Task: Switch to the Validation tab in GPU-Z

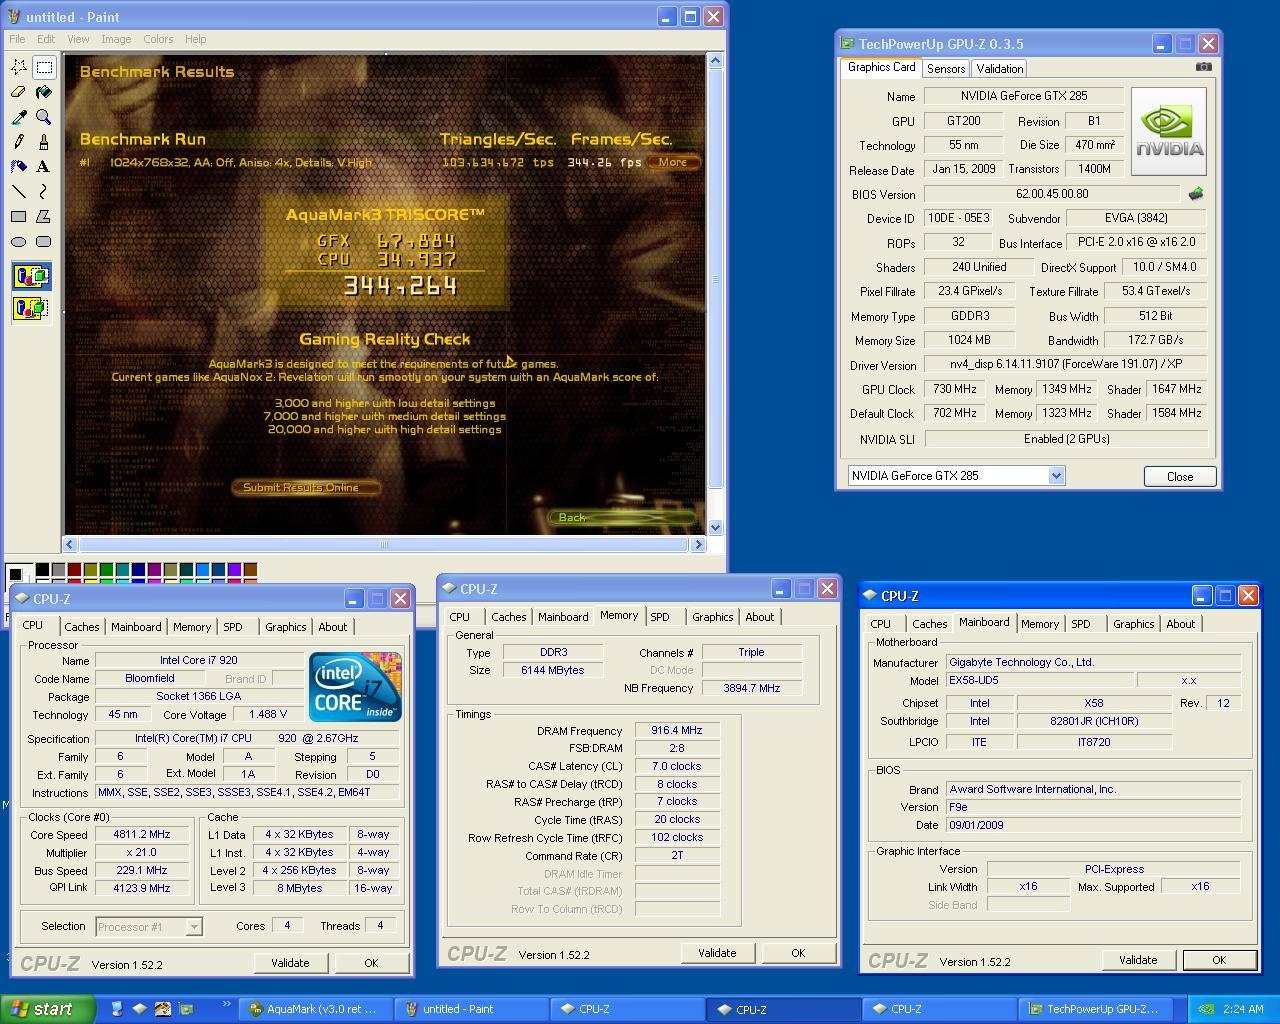Action: click(x=999, y=69)
